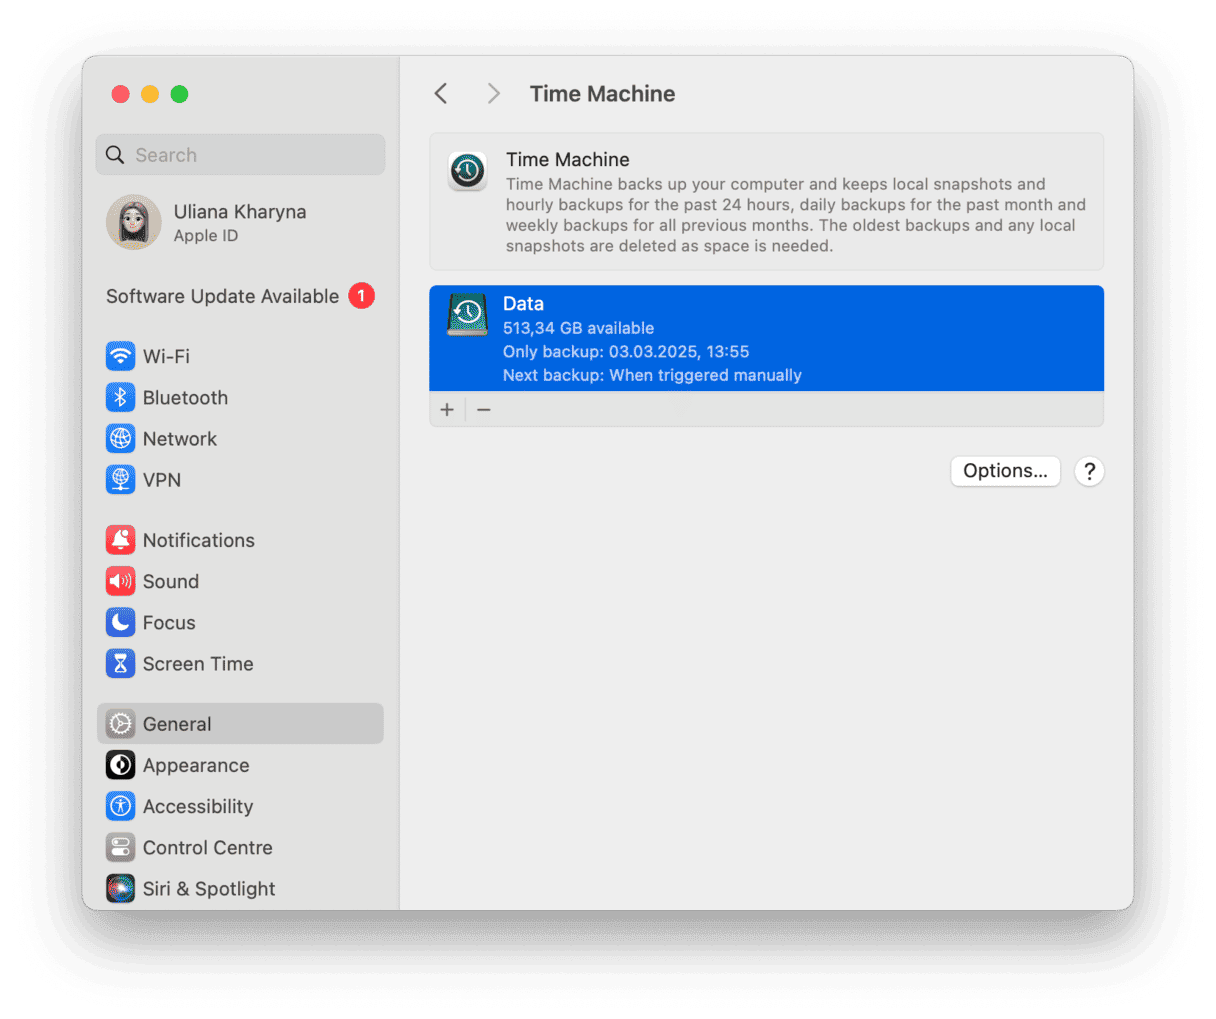Viewport: 1216px width, 1019px height.
Task: Click the Bluetooth sidebar icon
Action: [120, 397]
